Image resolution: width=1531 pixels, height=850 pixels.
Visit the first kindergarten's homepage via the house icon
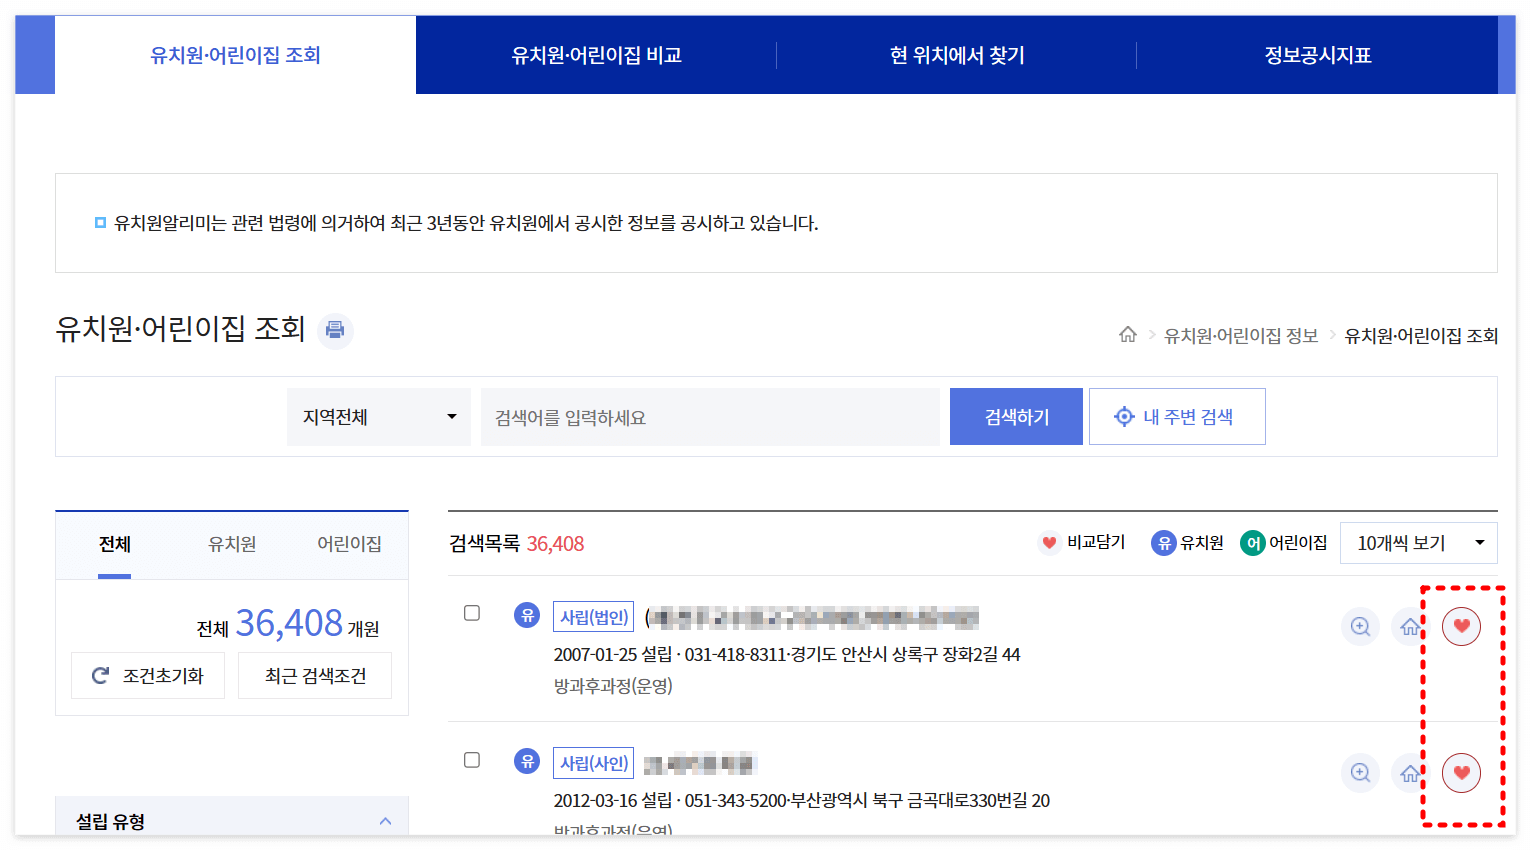pyautogui.click(x=1410, y=626)
